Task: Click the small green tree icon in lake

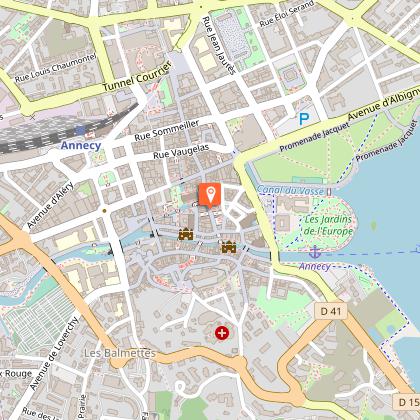Action: (x=374, y=226)
